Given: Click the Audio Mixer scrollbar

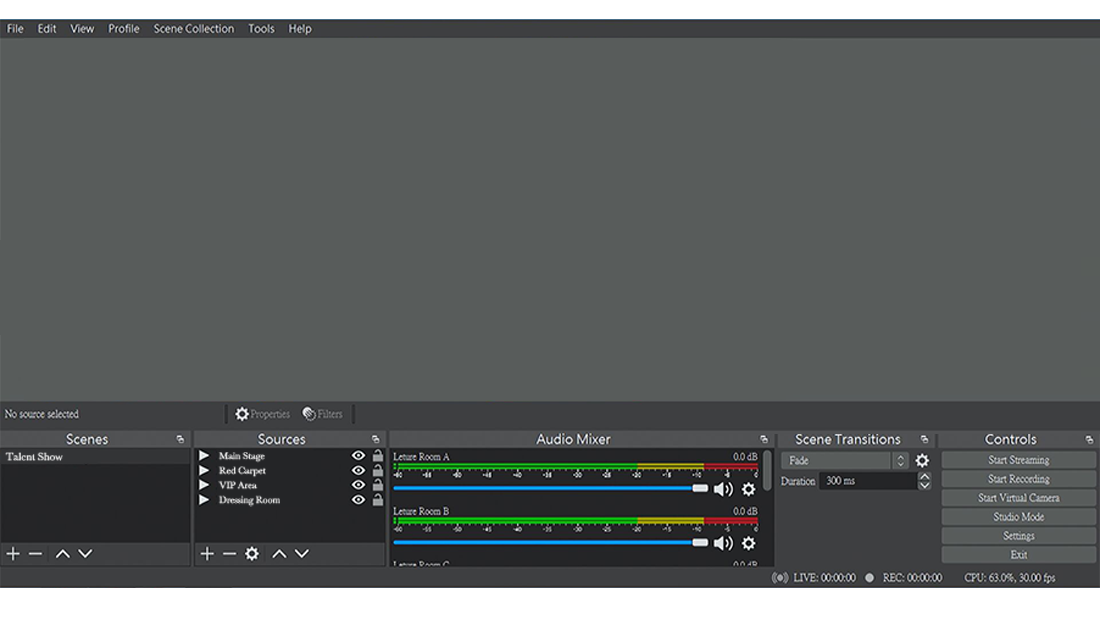Looking at the screenshot, I should 767,470.
